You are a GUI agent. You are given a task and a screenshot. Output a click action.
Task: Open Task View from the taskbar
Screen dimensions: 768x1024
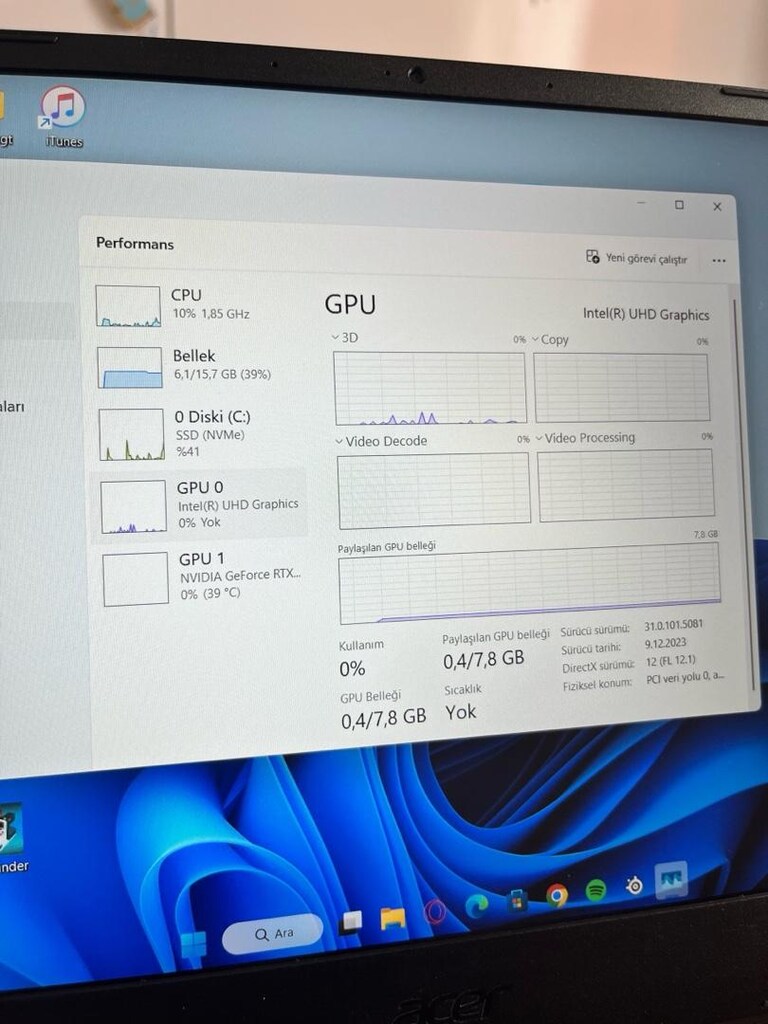[x=350, y=922]
